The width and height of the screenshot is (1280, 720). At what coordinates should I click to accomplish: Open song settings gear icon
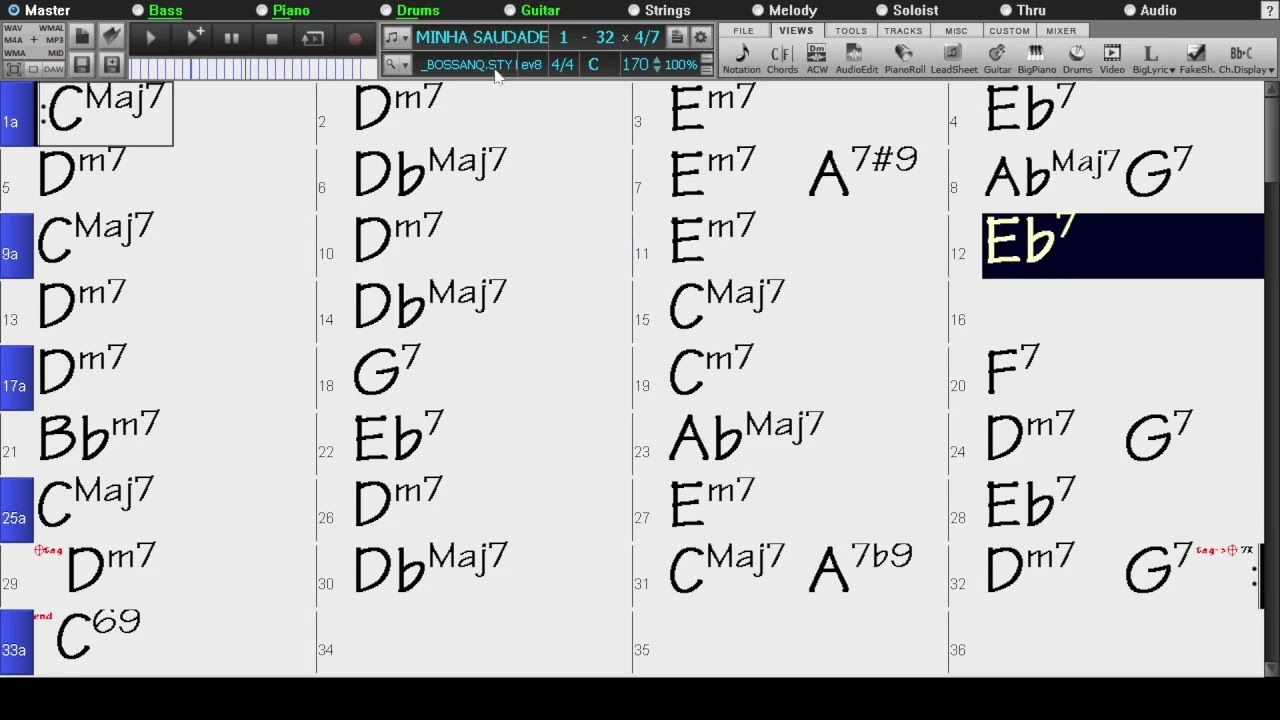pyautogui.click(x=700, y=37)
